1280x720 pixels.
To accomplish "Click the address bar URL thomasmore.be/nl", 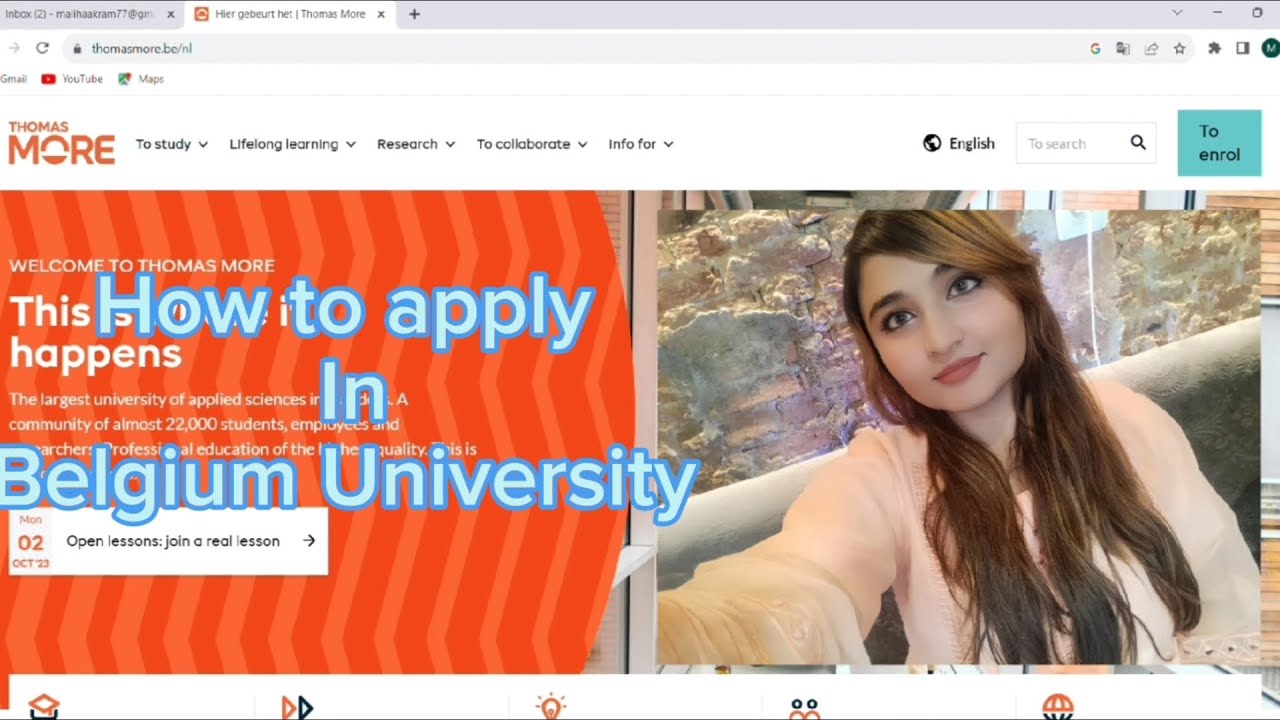I will pos(142,48).
